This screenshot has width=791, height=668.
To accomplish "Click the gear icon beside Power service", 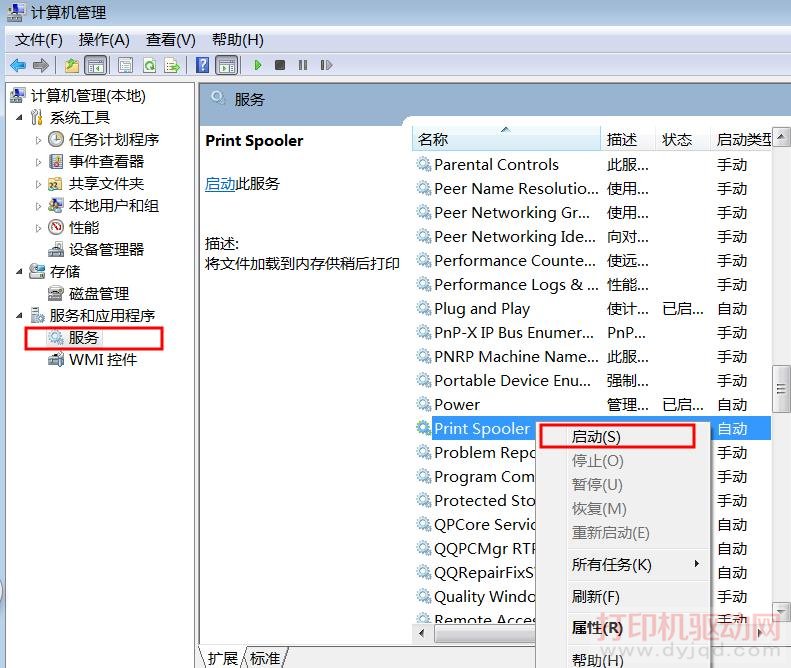I will (x=423, y=404).
